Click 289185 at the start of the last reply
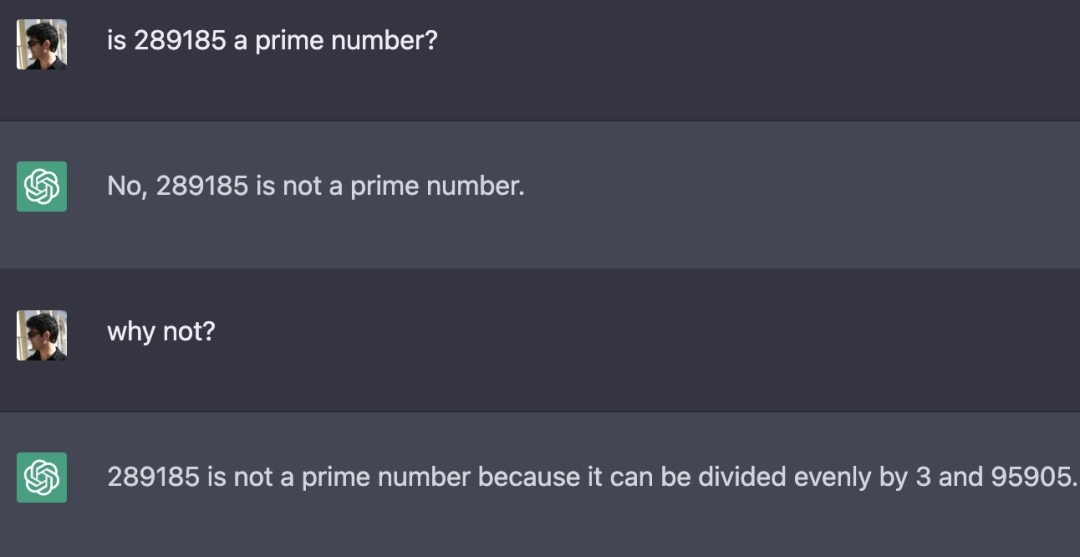Image resolution: width=1080 pixels, height=557 pixels. 153,477
